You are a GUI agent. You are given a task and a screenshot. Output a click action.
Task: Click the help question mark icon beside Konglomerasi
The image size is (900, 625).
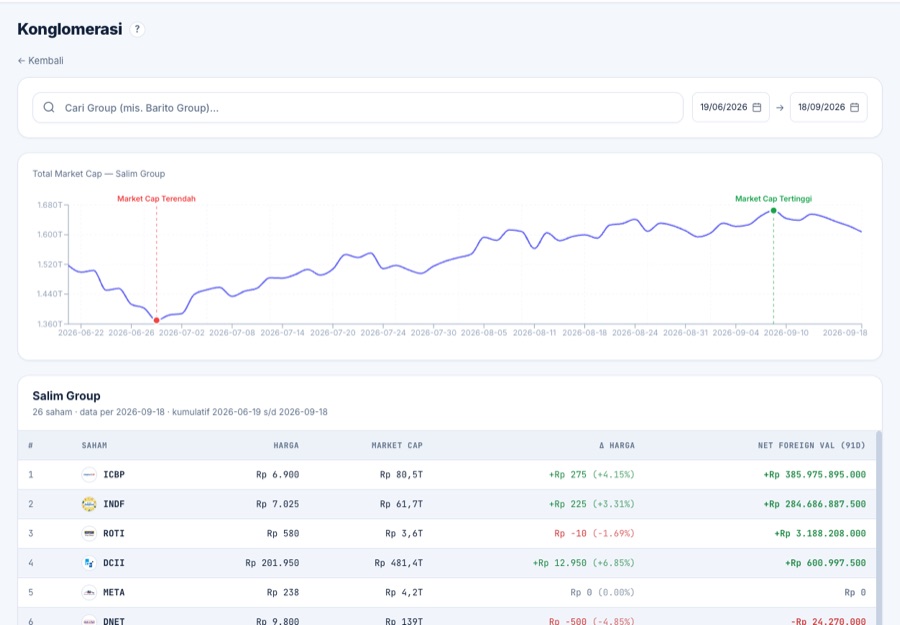click(137, 29)
